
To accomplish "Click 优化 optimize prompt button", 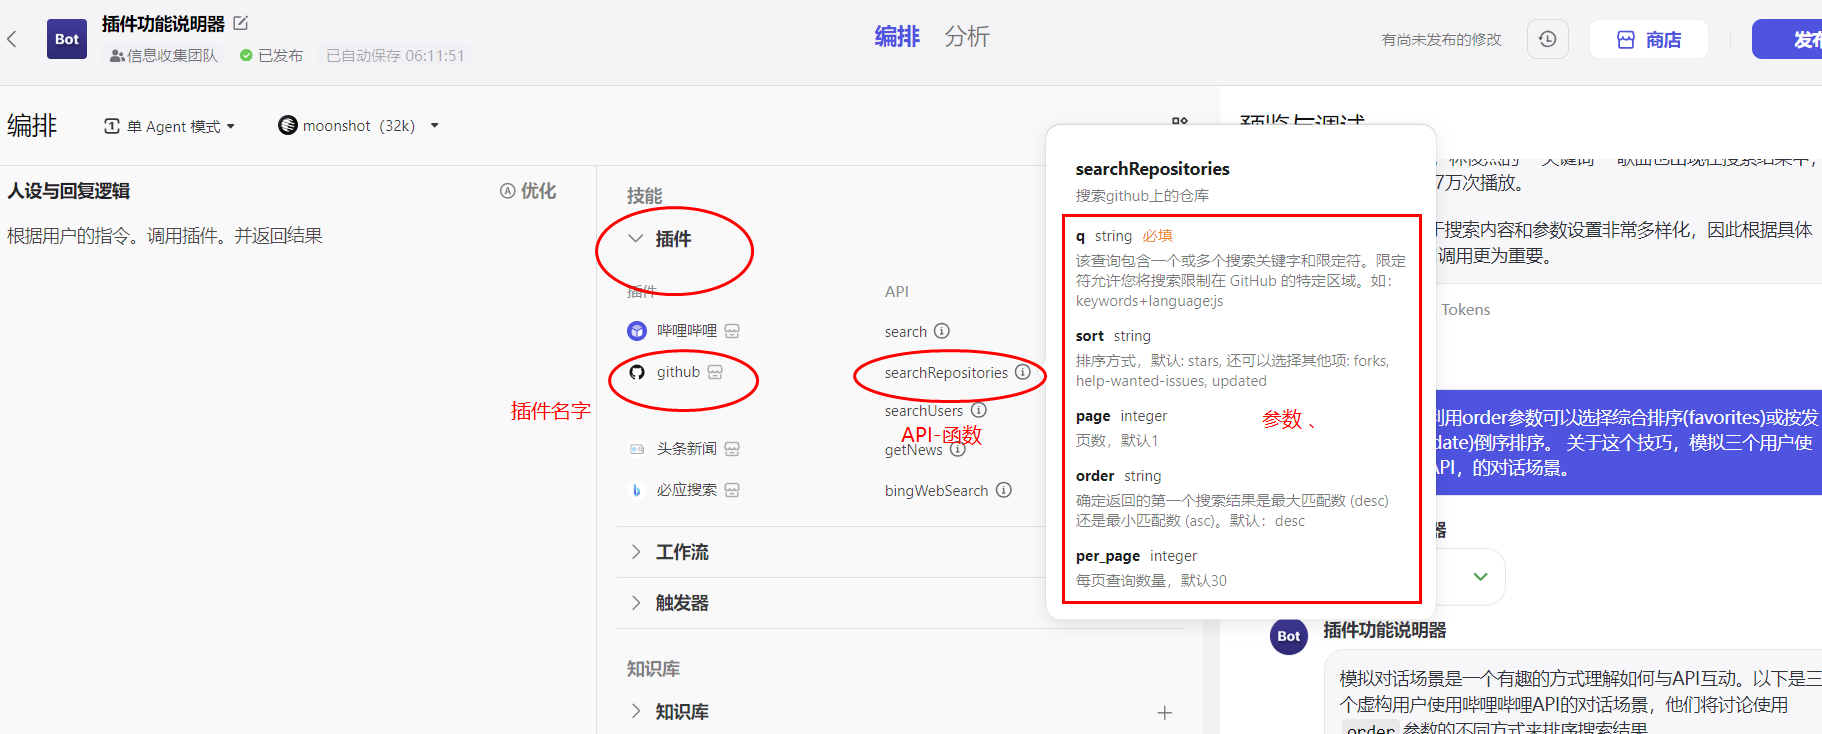I will click(x=528, y=191).
